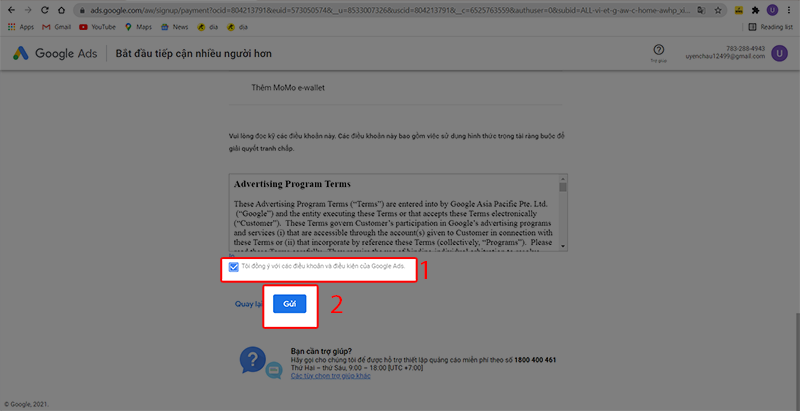
Task: Open Chrome three-dot menu
Action: [790, 10]
